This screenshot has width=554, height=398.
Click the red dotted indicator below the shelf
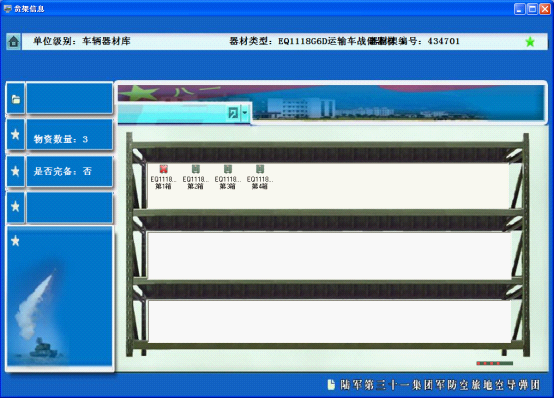pyautogui.click(x=495, y=363)
